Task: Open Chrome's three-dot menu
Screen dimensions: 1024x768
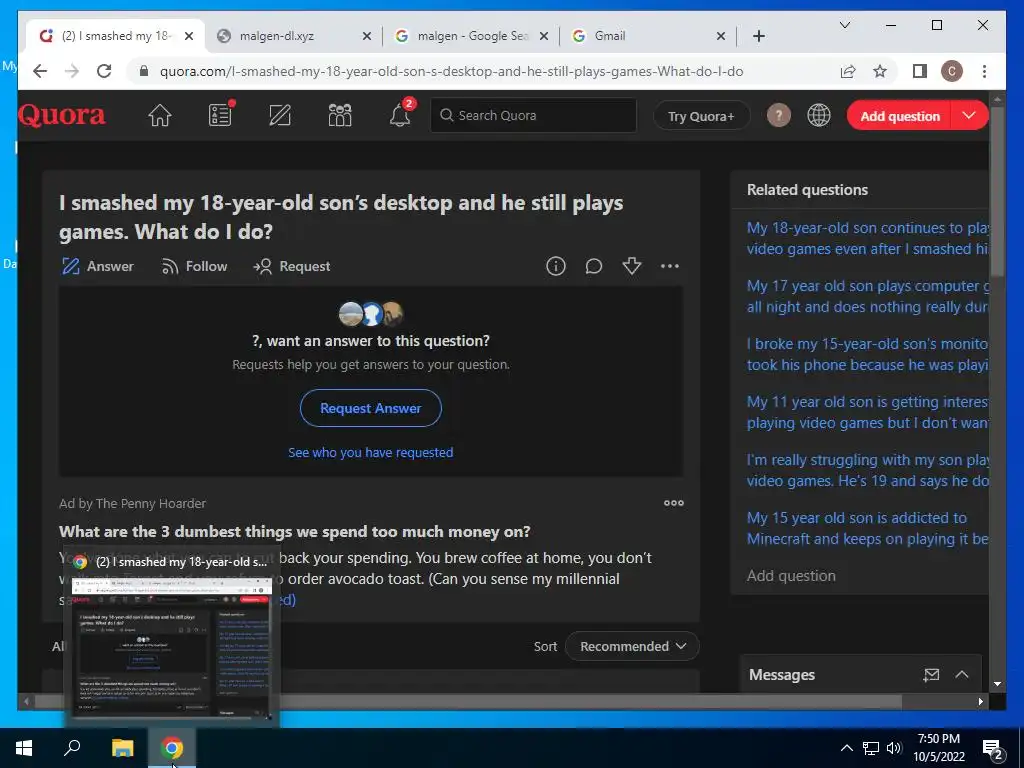Action: 984,71
